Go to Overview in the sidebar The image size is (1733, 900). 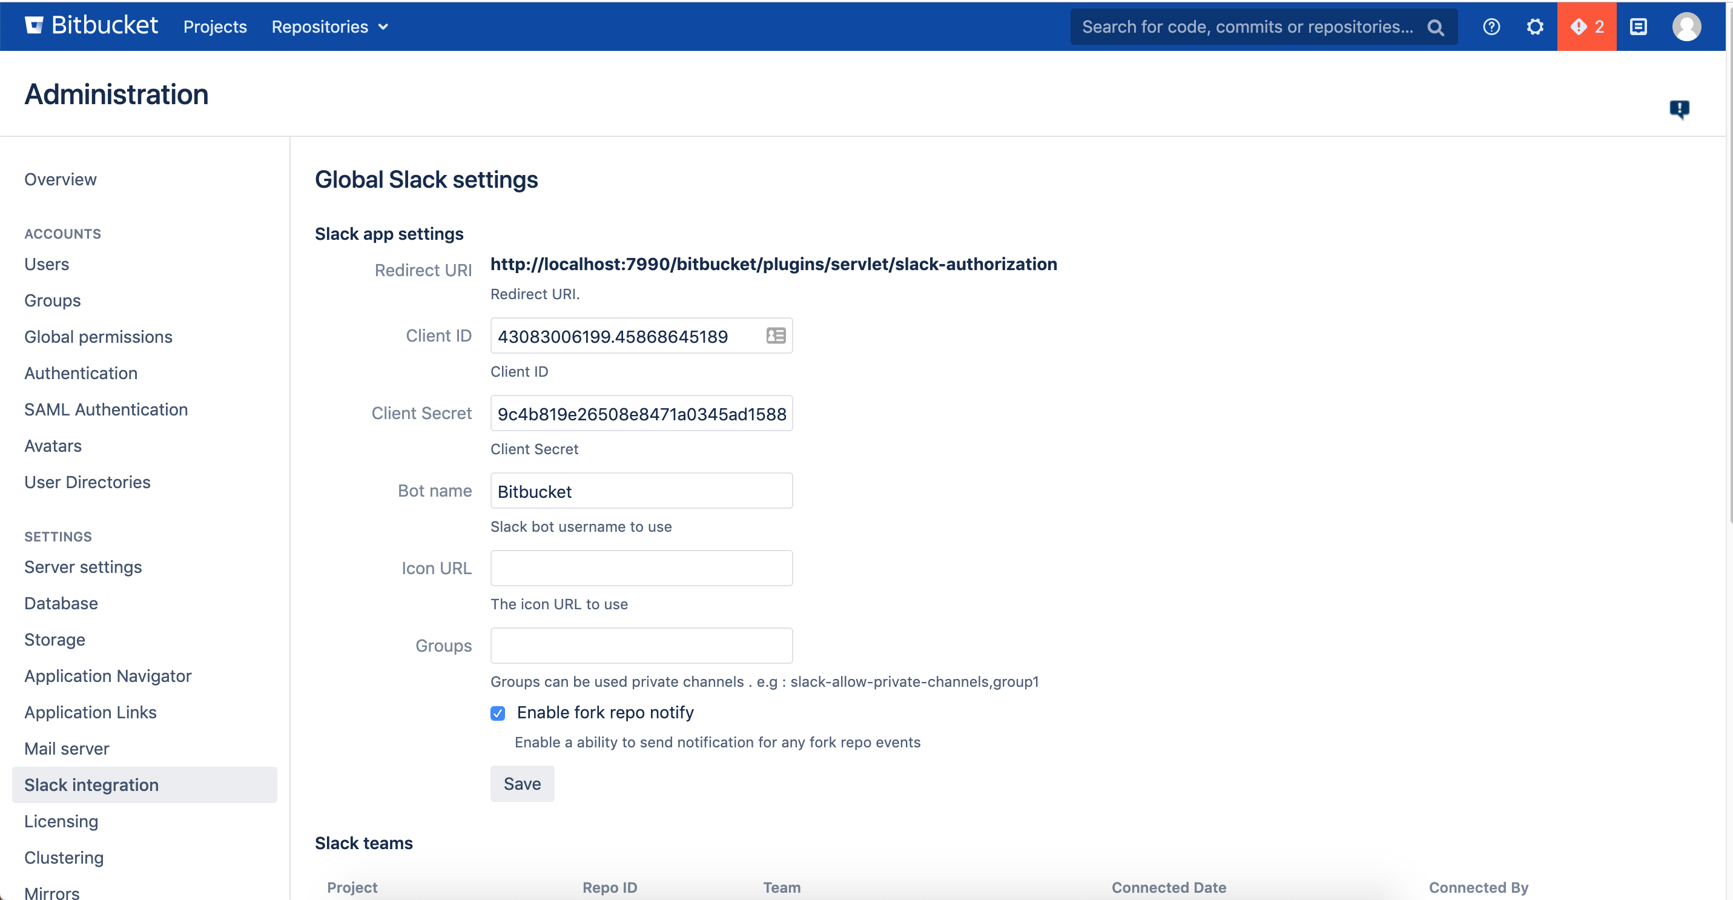(61, 179)
